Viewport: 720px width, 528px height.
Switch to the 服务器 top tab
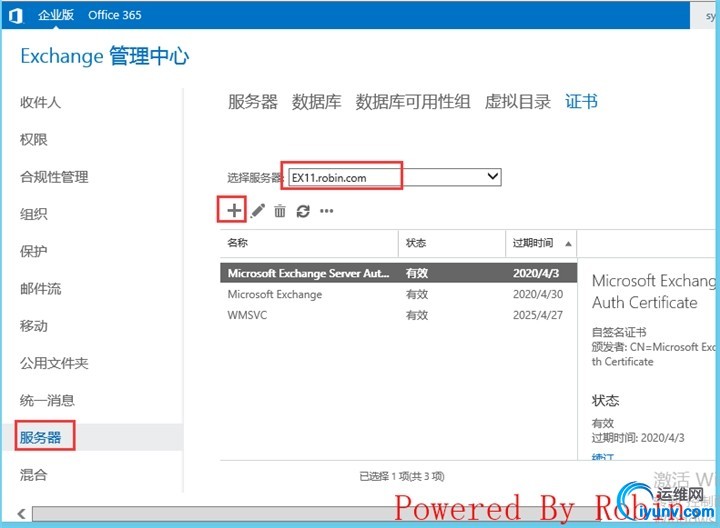pos(253,101)
